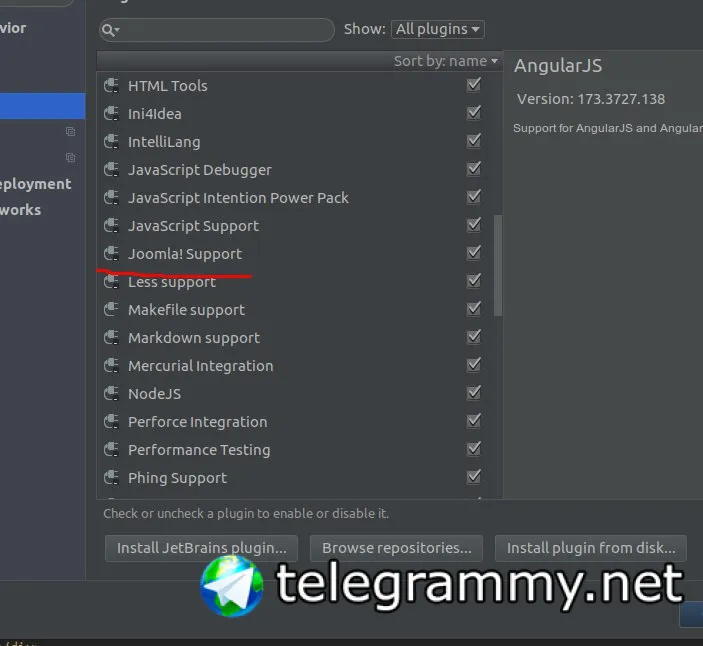Screen dimensions: 703x646
Task: Toggle the JavaScript Support checkbox
Action: 473,225
